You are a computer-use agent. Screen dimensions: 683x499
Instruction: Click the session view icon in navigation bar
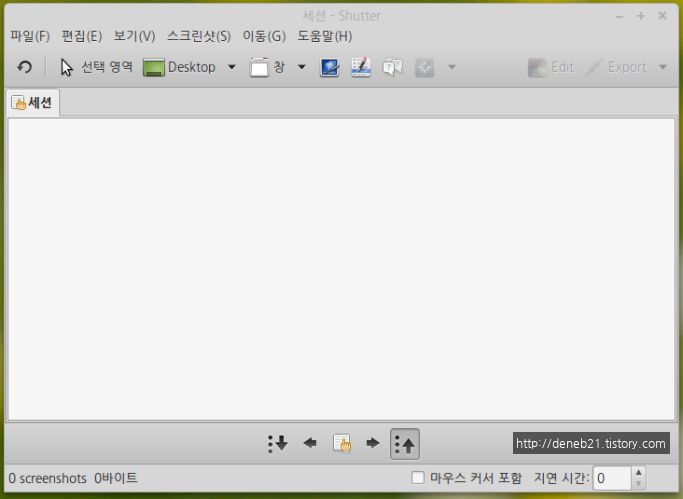click(342, 443)
